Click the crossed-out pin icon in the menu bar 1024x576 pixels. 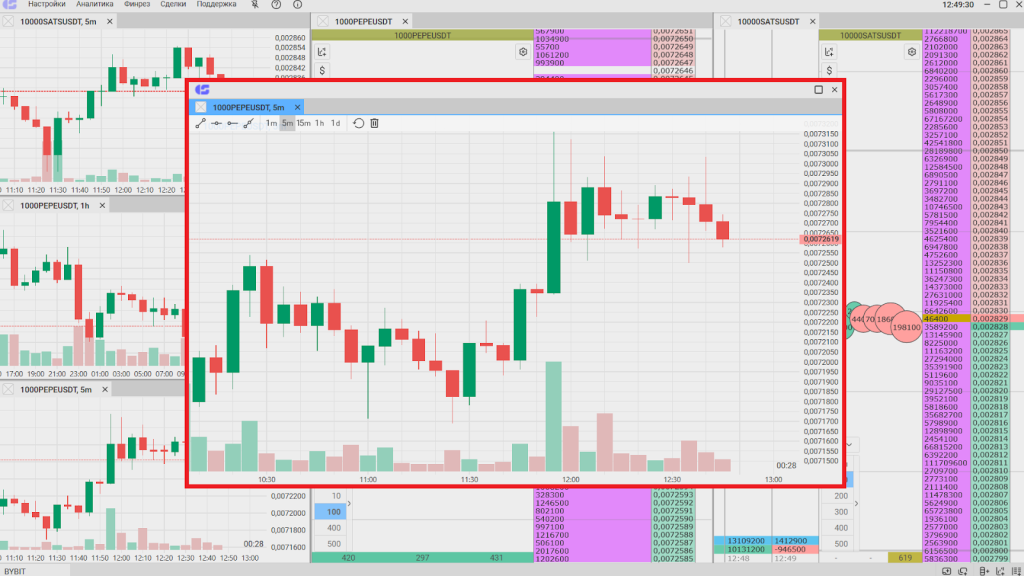(255, 5)
